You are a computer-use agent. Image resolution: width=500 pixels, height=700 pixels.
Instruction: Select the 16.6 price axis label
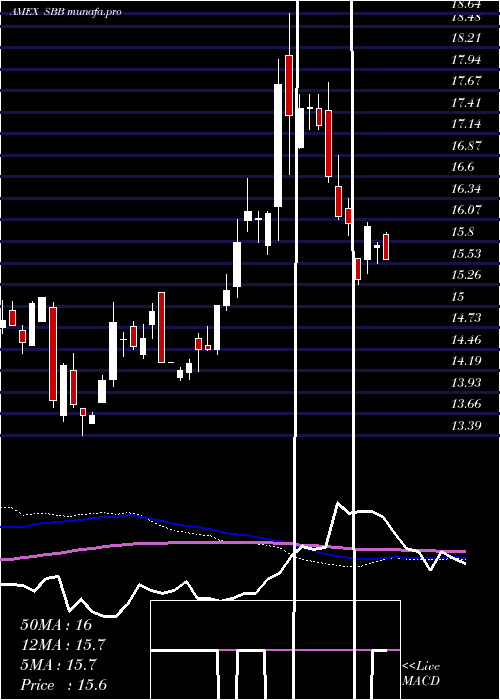[x=462, y=167]
